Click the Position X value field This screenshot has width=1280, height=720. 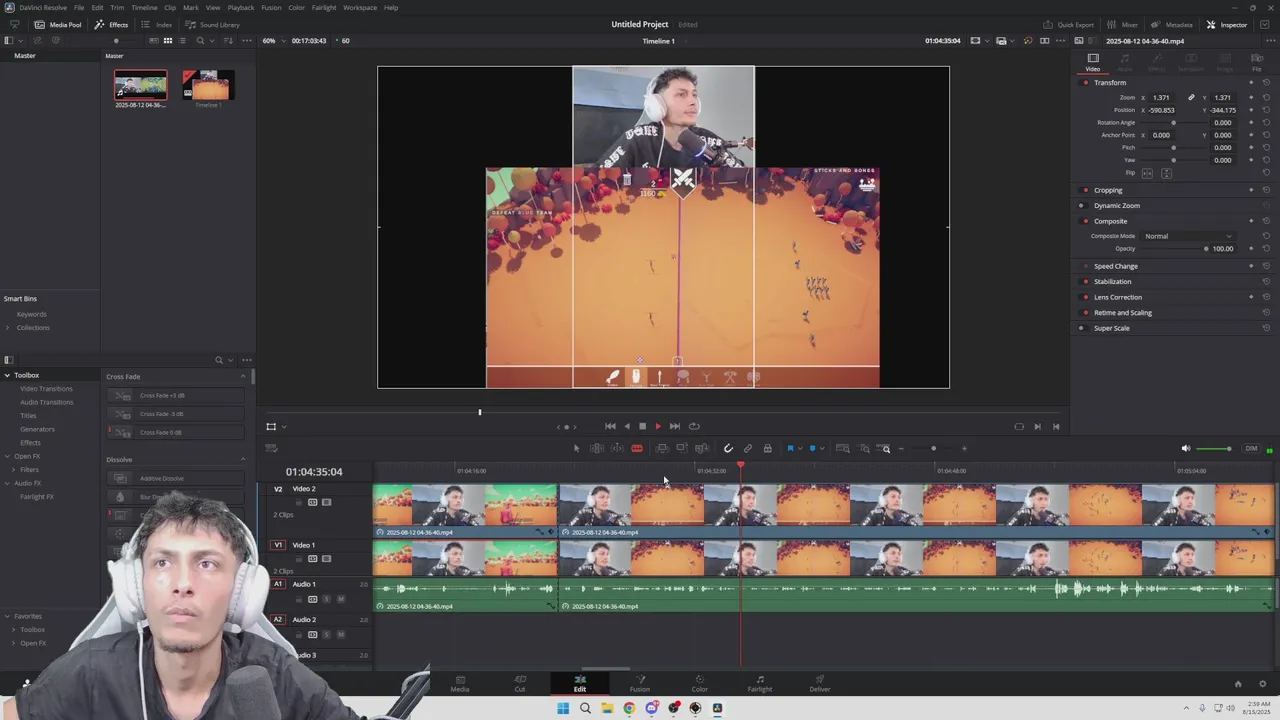tap(1162, 110)
